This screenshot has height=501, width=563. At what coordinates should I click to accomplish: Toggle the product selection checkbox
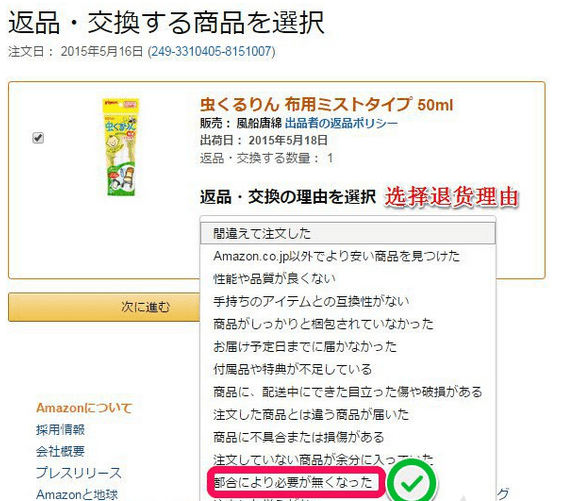pos(38,138)
